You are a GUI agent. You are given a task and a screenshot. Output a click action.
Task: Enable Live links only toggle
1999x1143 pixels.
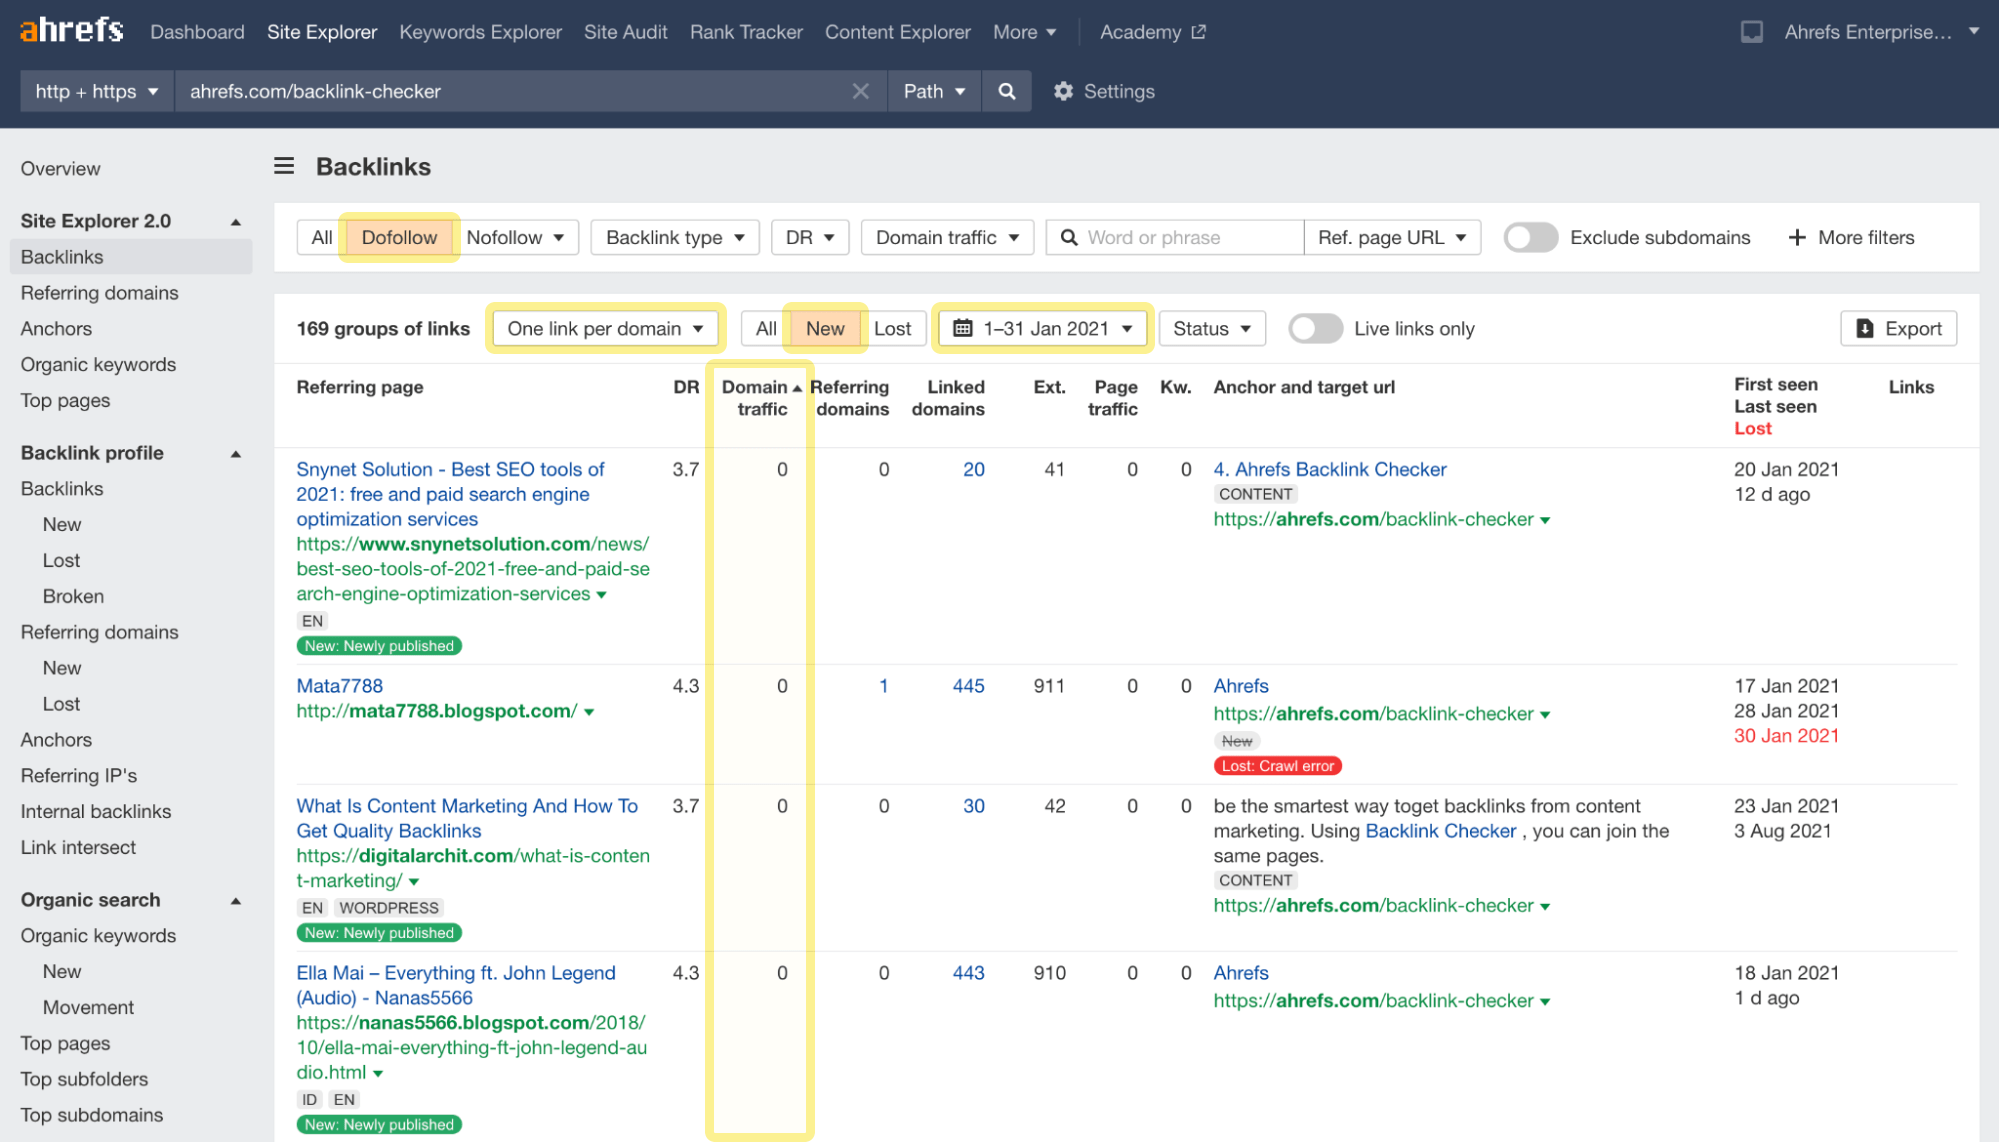tap(1314, 328)
